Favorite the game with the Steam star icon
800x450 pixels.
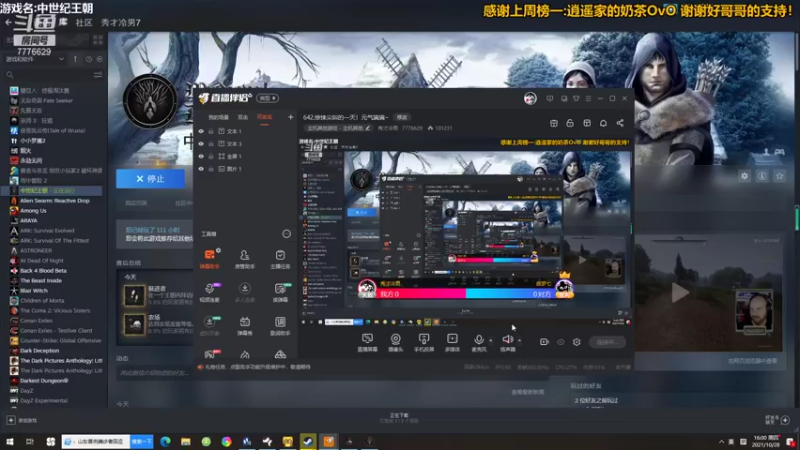point(779,176)
